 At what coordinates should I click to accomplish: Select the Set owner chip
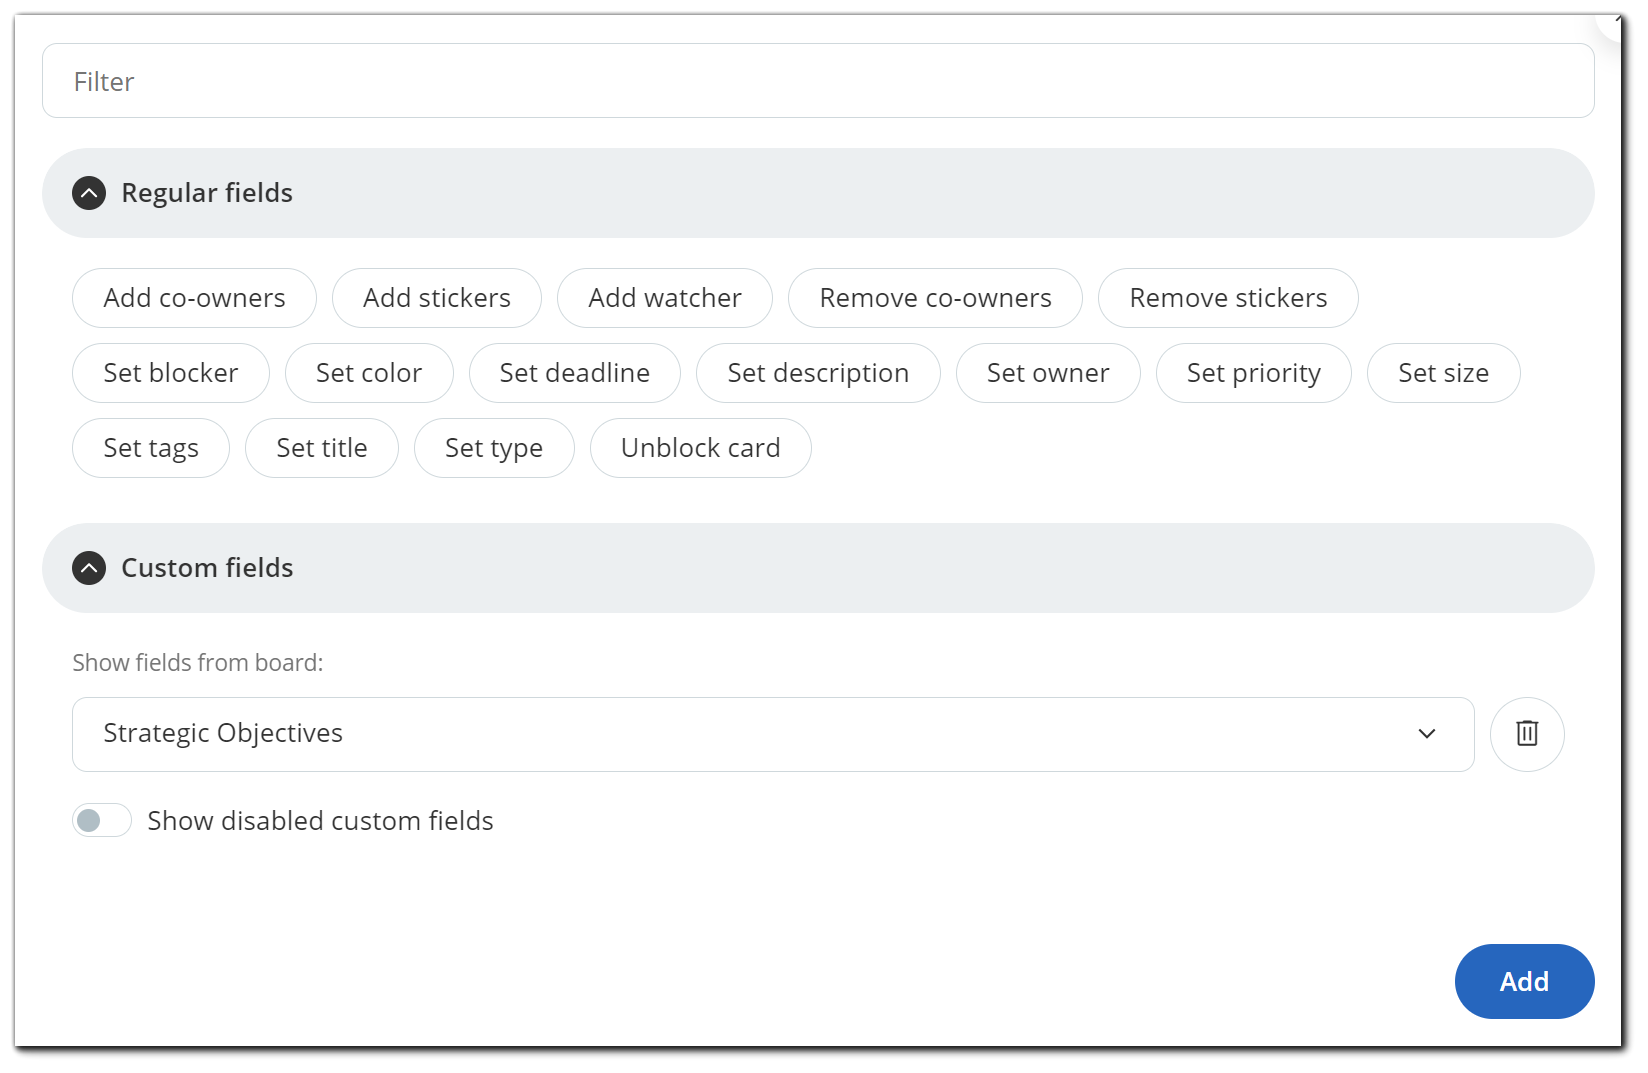1047,373
